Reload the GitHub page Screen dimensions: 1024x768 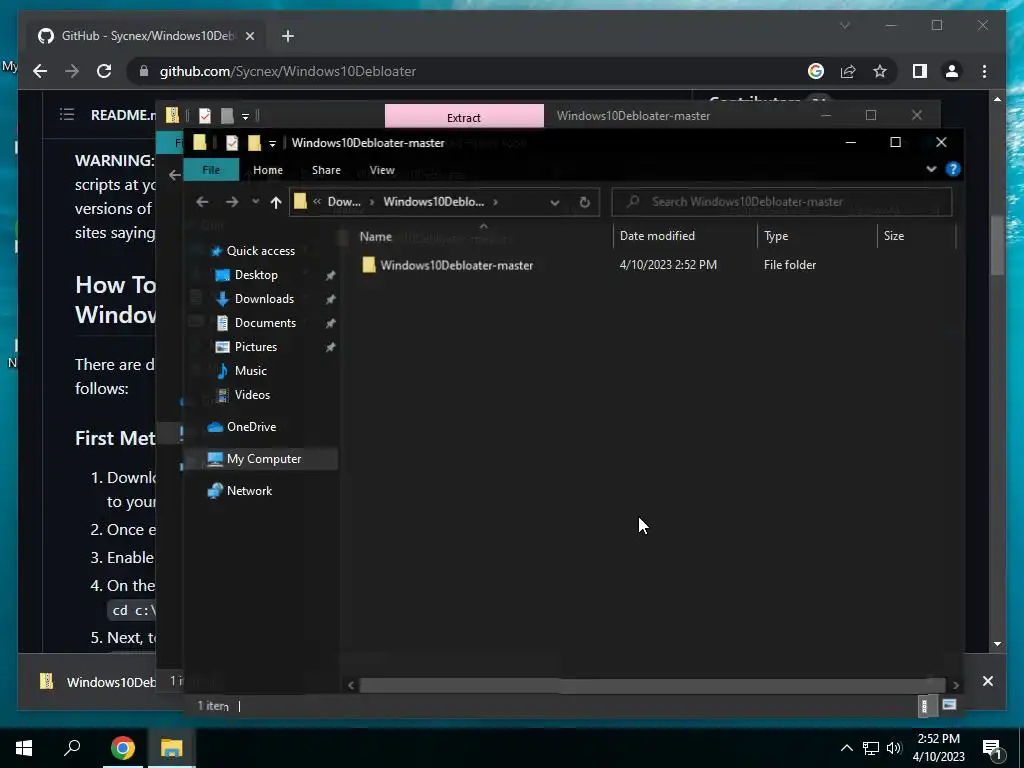[x=104, y=71]
